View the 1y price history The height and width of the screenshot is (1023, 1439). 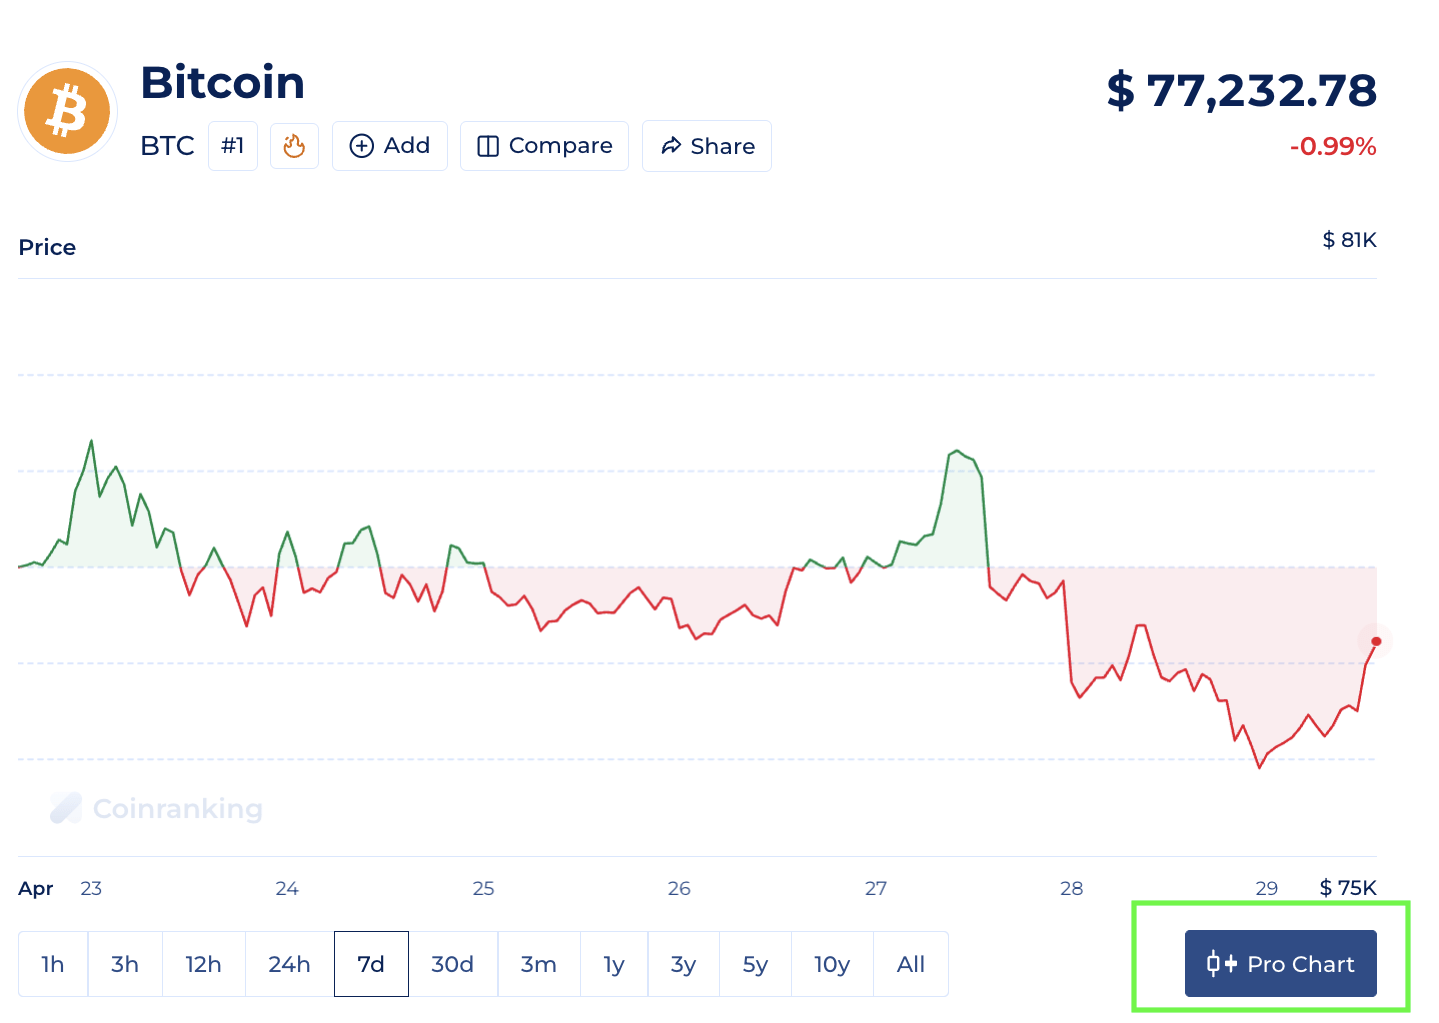click(614, 964)
